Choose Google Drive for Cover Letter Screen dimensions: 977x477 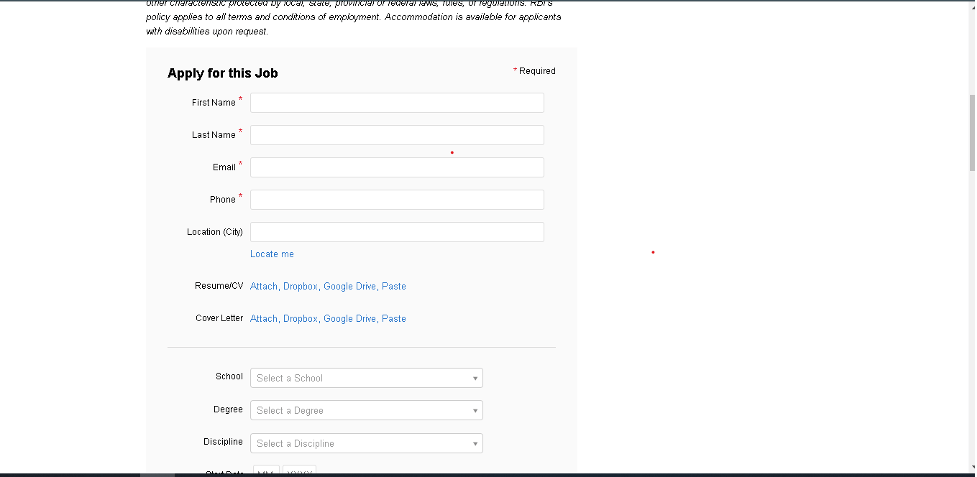[x=350, y=319]
